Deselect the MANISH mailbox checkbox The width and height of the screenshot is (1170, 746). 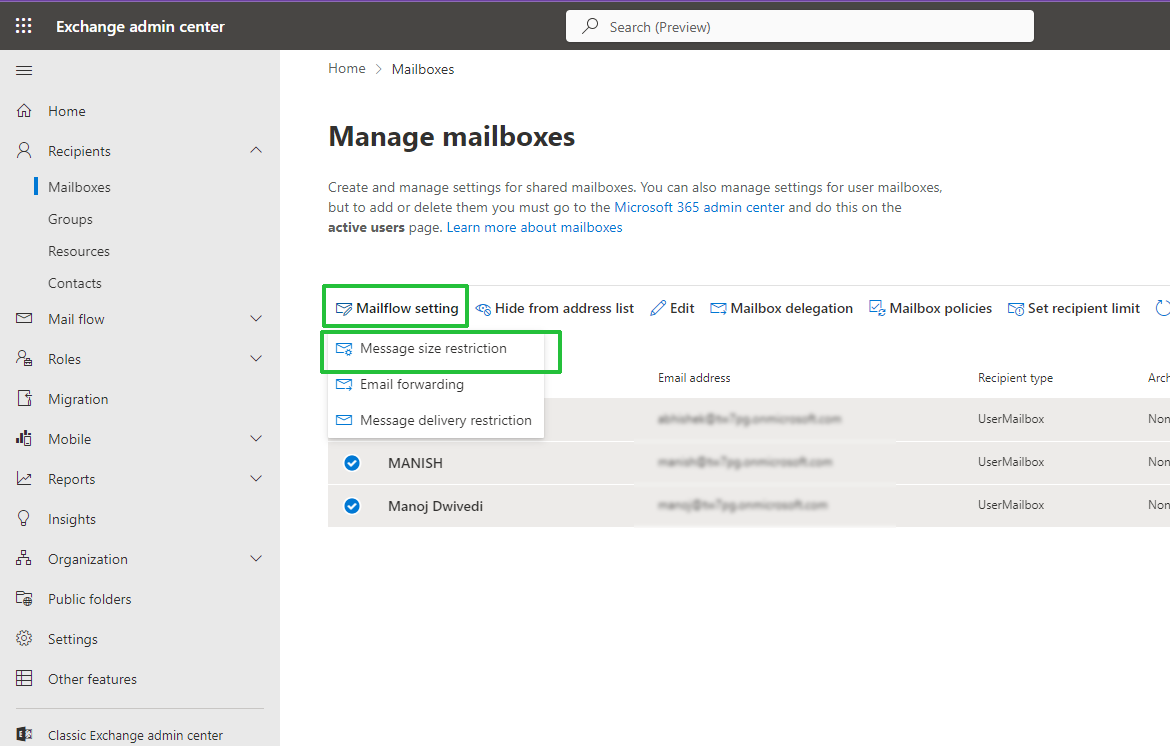coord(352,462)
